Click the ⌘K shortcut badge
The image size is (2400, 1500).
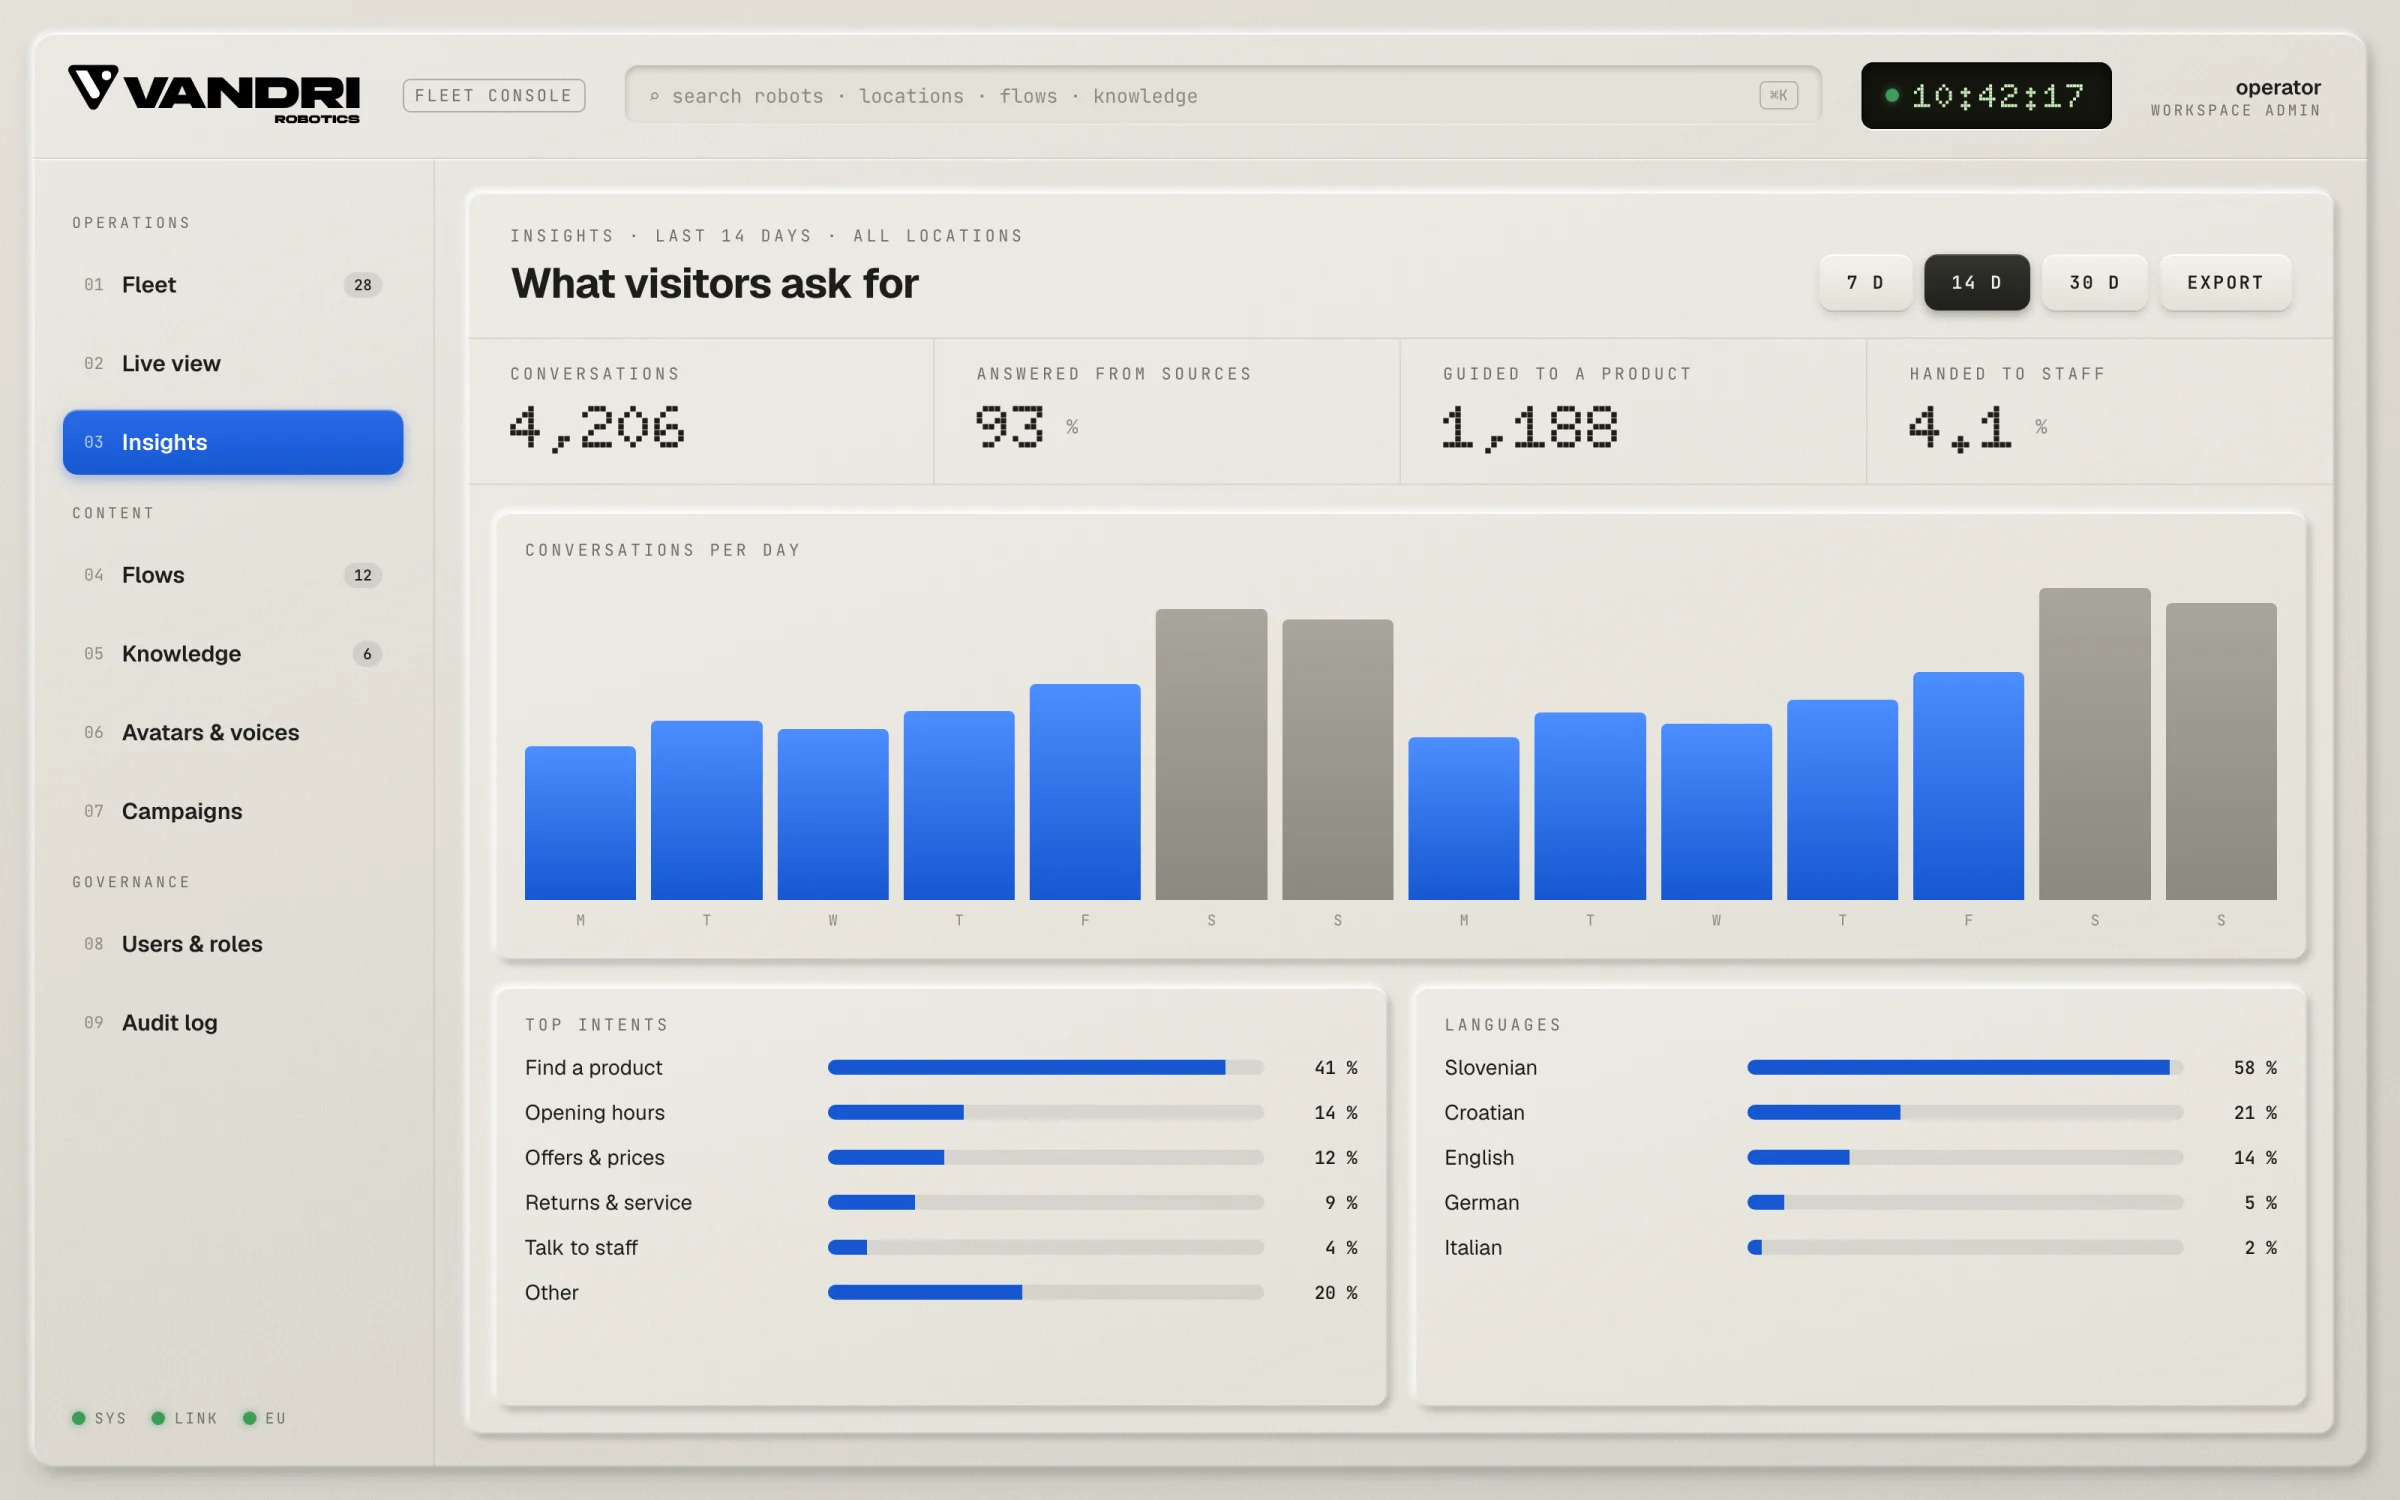click(1778, 95)
